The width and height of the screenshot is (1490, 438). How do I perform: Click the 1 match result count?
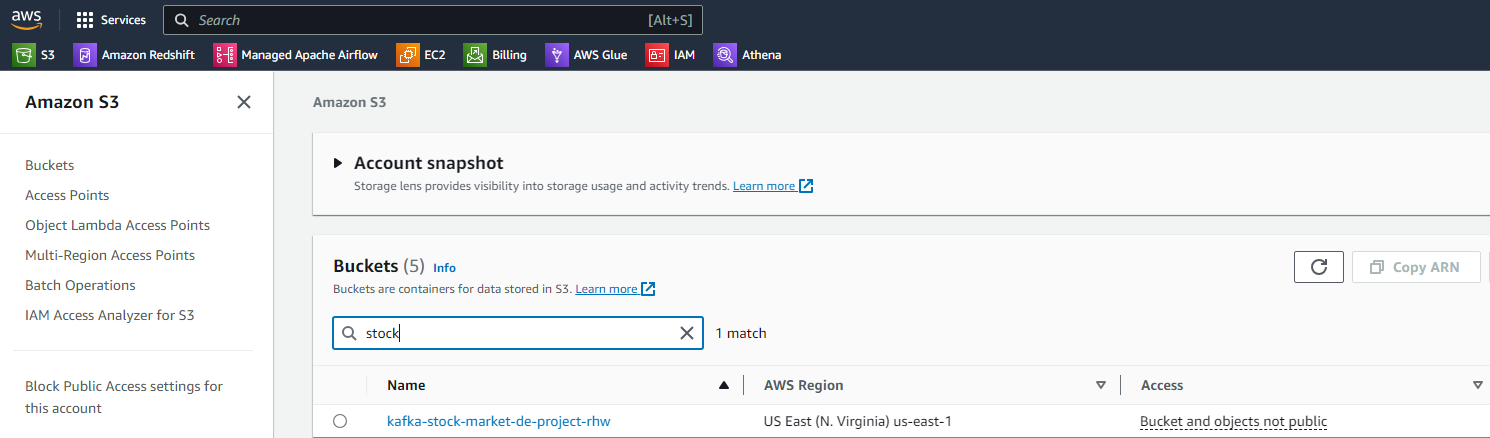(x=741, y=333)
